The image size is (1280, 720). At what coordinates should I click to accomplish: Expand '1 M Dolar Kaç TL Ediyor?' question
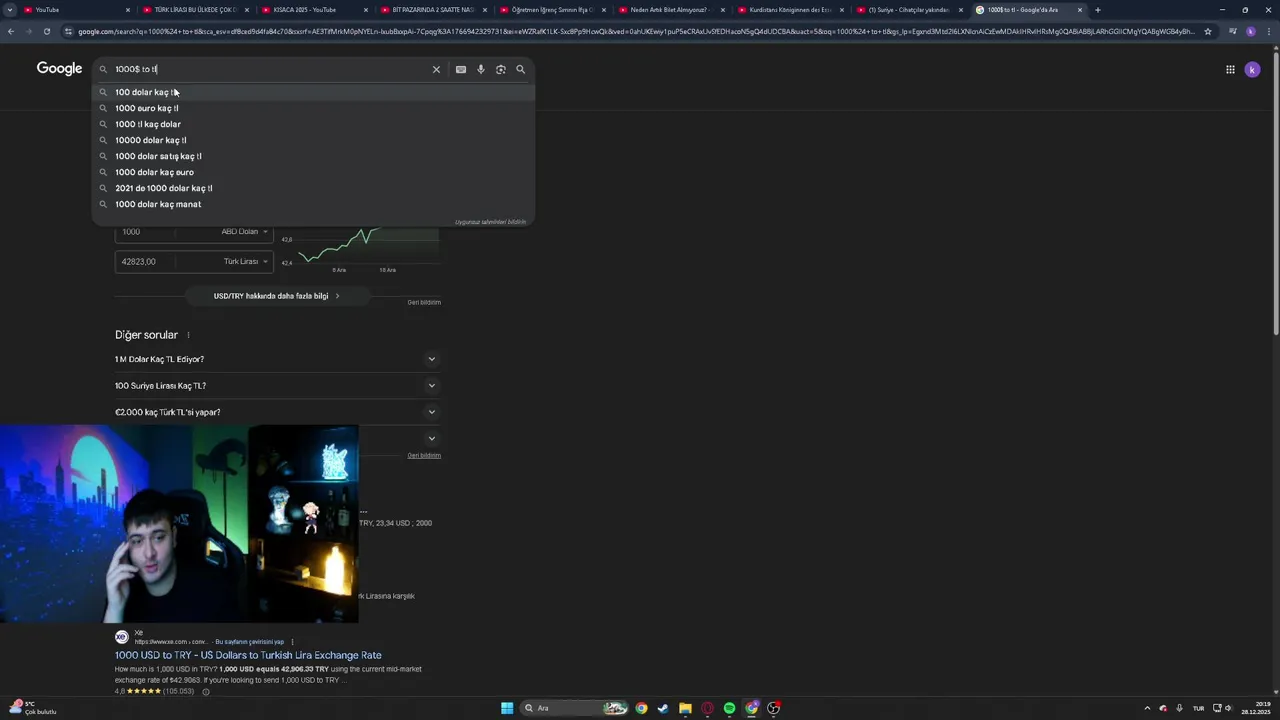[x=277, y=359]
